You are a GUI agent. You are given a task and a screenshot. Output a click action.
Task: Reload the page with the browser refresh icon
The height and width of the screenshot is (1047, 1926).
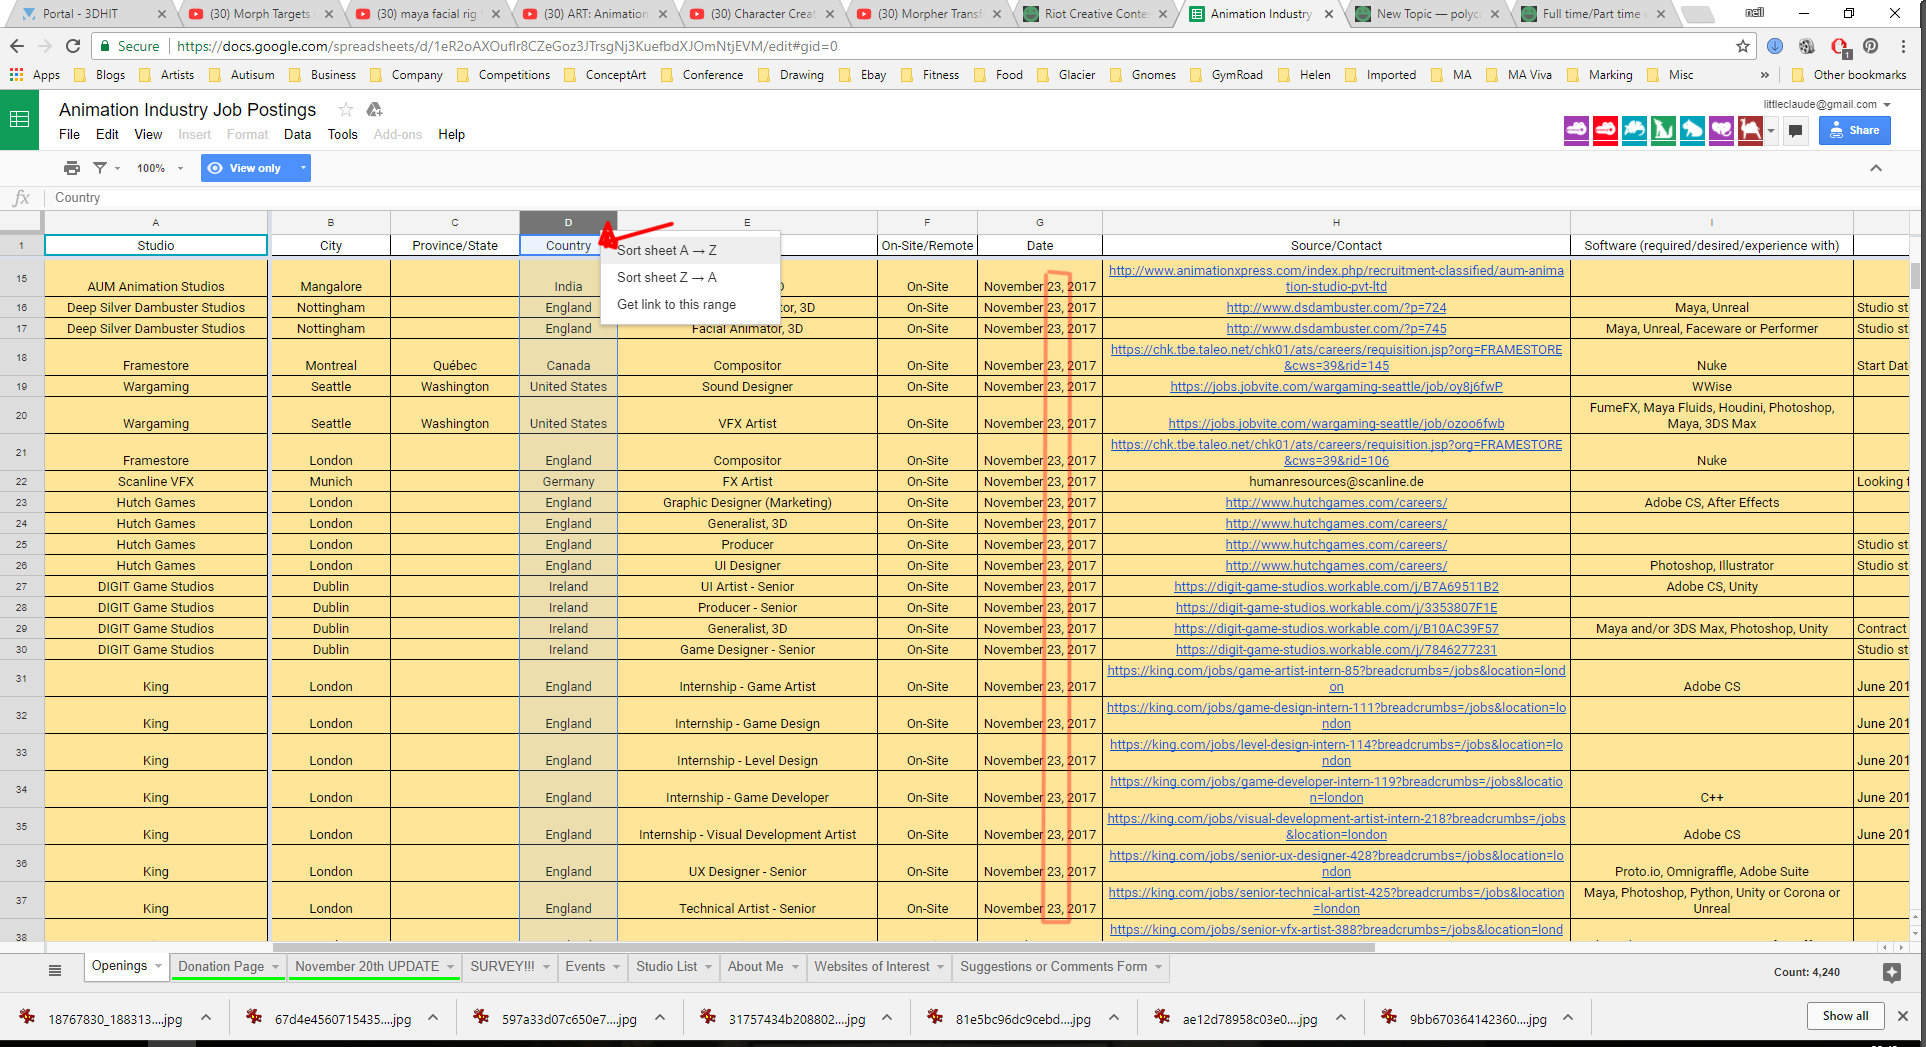(72, 46)
